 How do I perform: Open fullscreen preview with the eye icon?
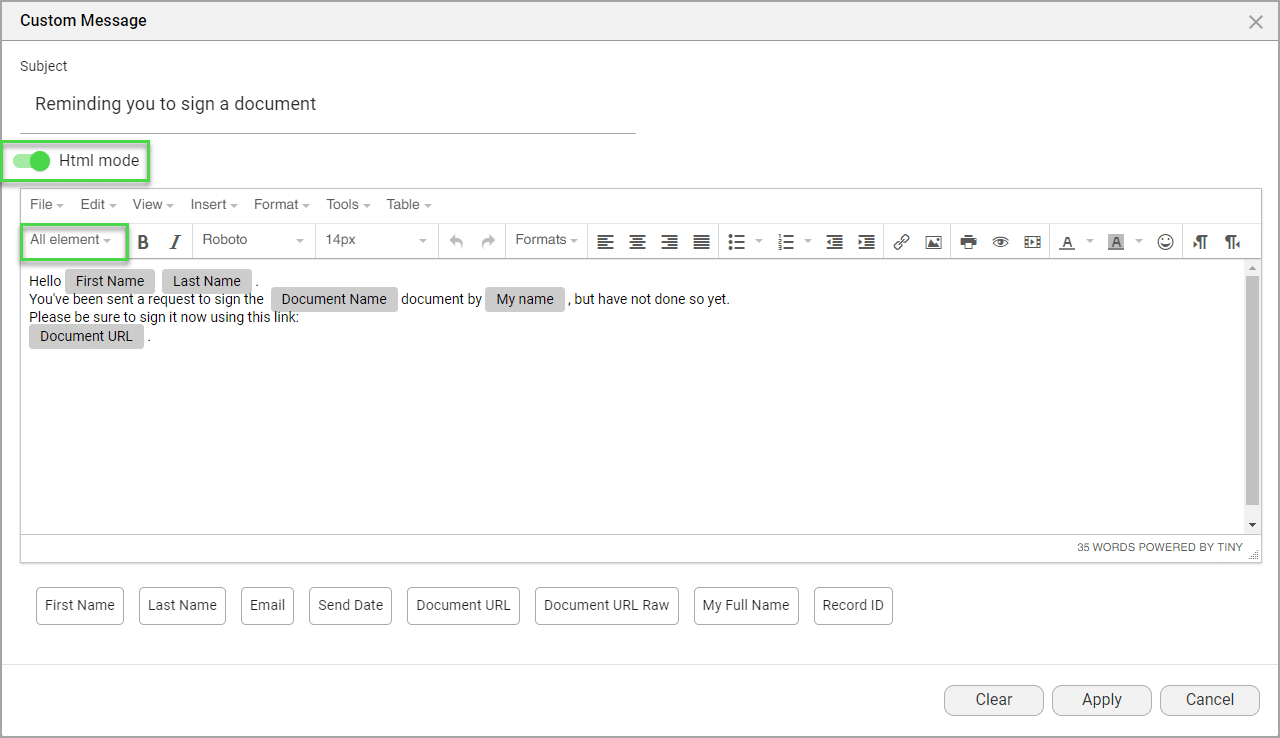click(x=1000, y=241)
